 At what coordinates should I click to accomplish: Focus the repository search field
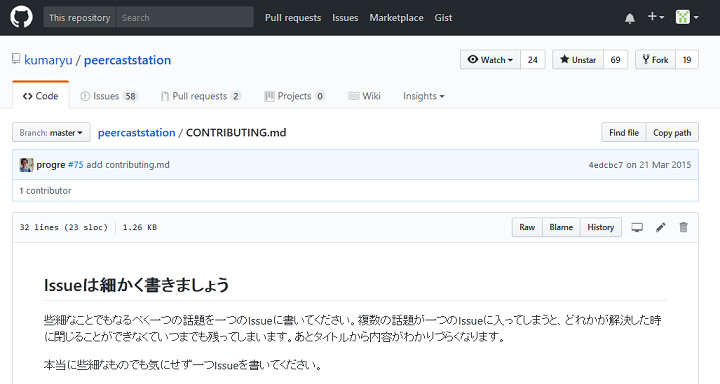pyautogui.click(x=185, y=17)
